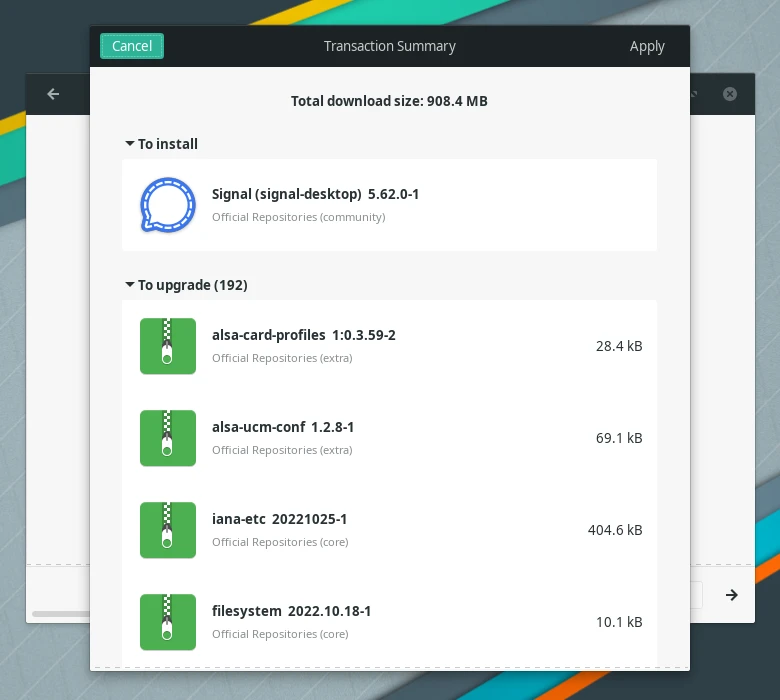Click Official Repositories (core) under filesystem
This screenshot has width=780, height=700.
(280, 634)
